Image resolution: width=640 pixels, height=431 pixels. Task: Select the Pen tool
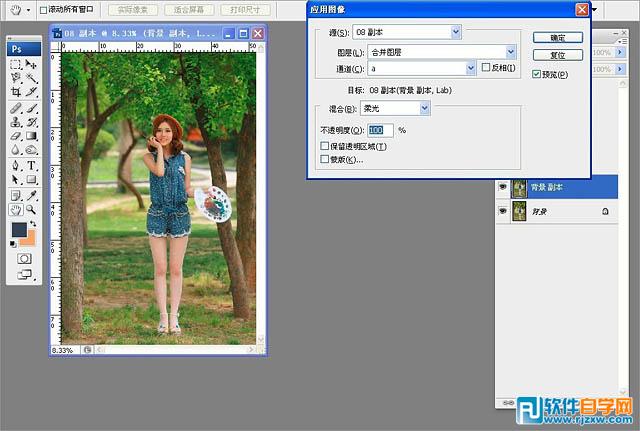click(x=15, y=165)
